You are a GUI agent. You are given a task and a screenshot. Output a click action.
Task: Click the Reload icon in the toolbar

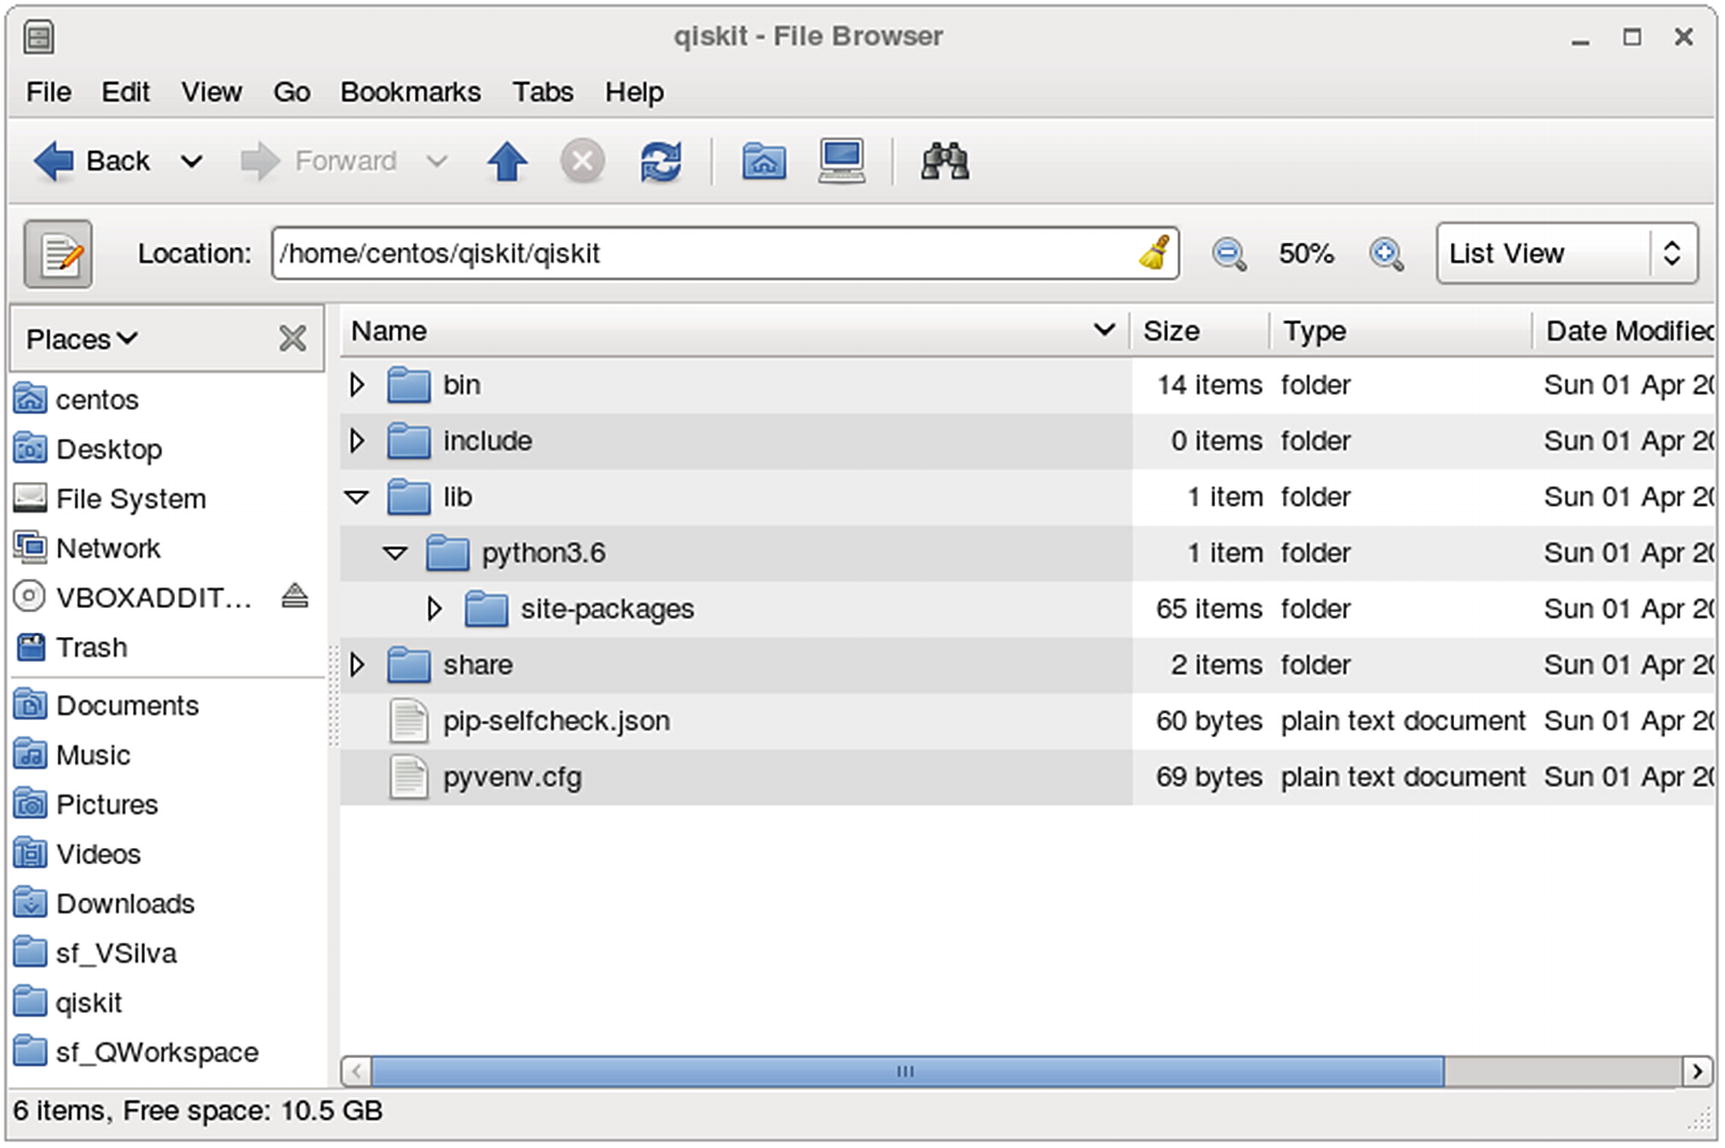click(660, 161)
